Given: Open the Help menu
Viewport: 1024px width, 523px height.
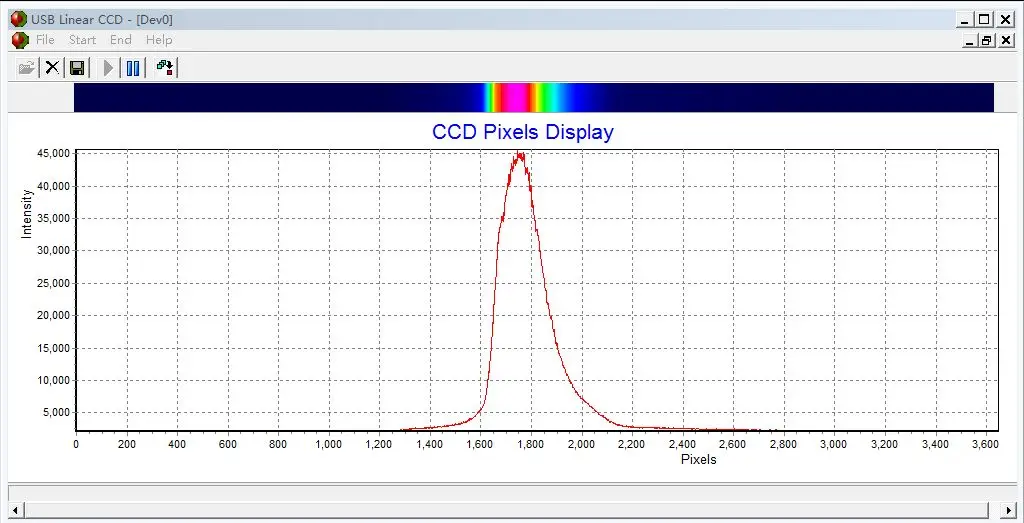Looking at the screenshot, I should [x=159, y=40].
